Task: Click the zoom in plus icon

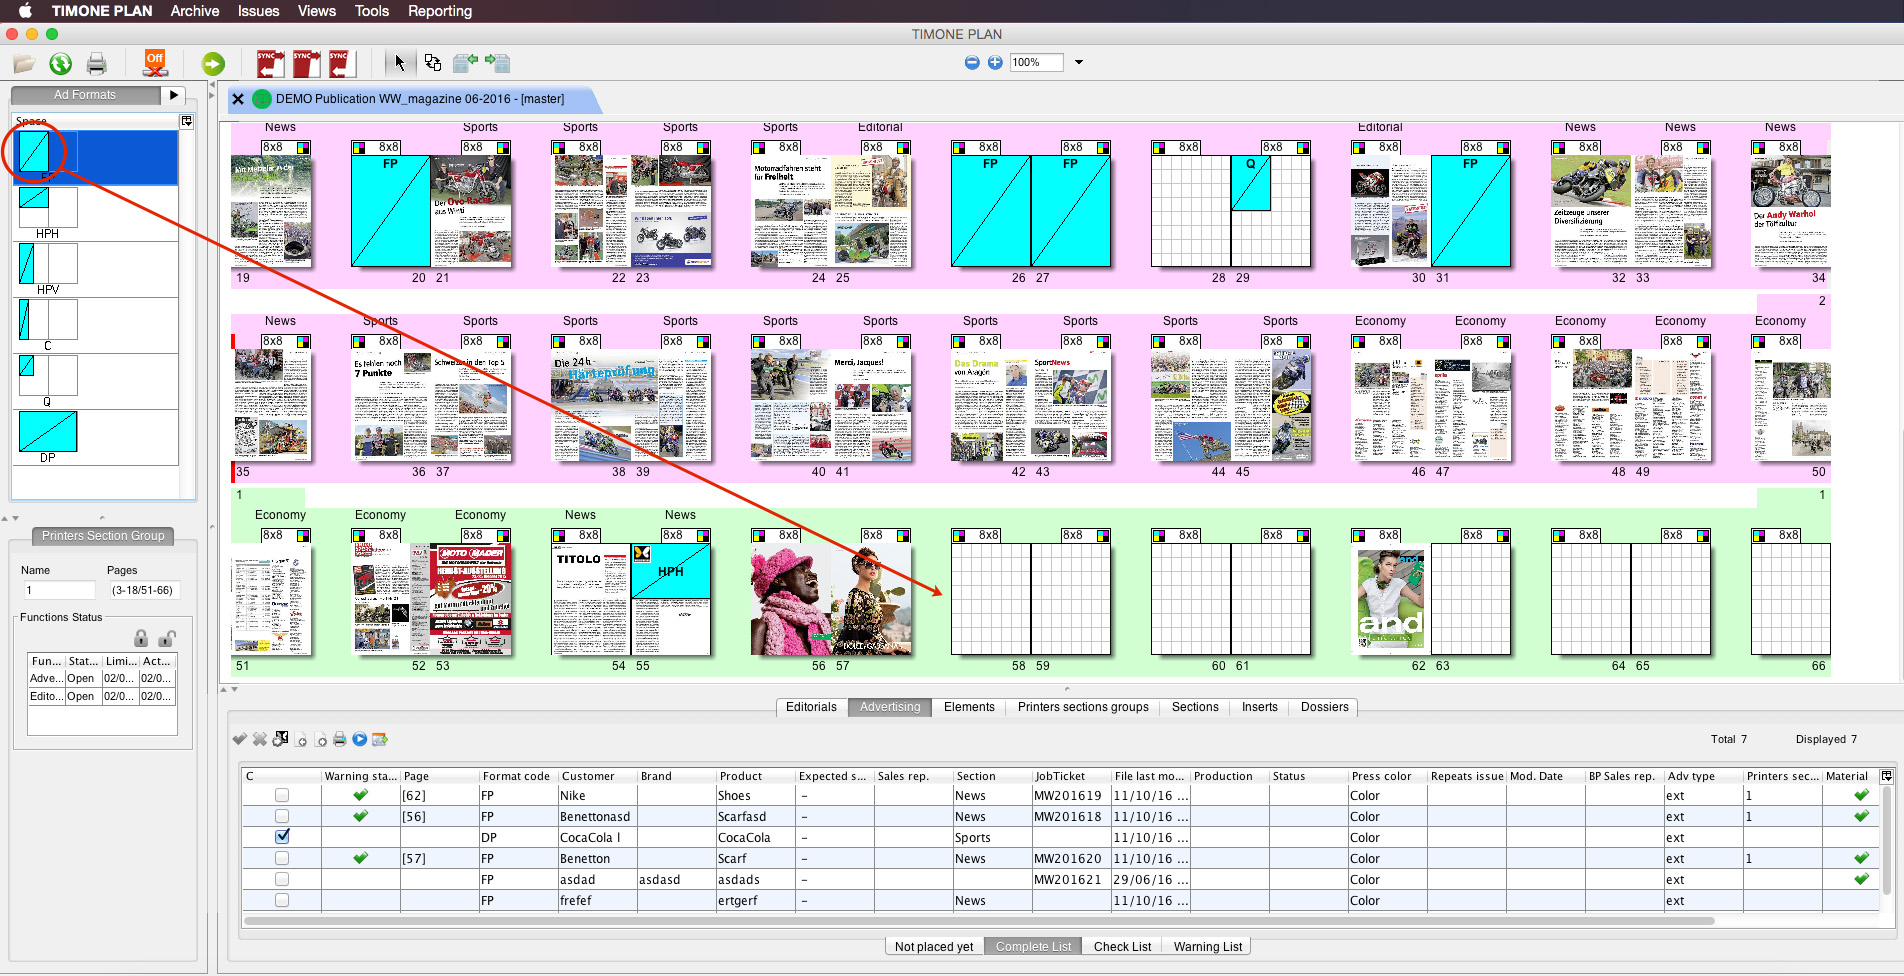Action: click(x=995, y=62)
